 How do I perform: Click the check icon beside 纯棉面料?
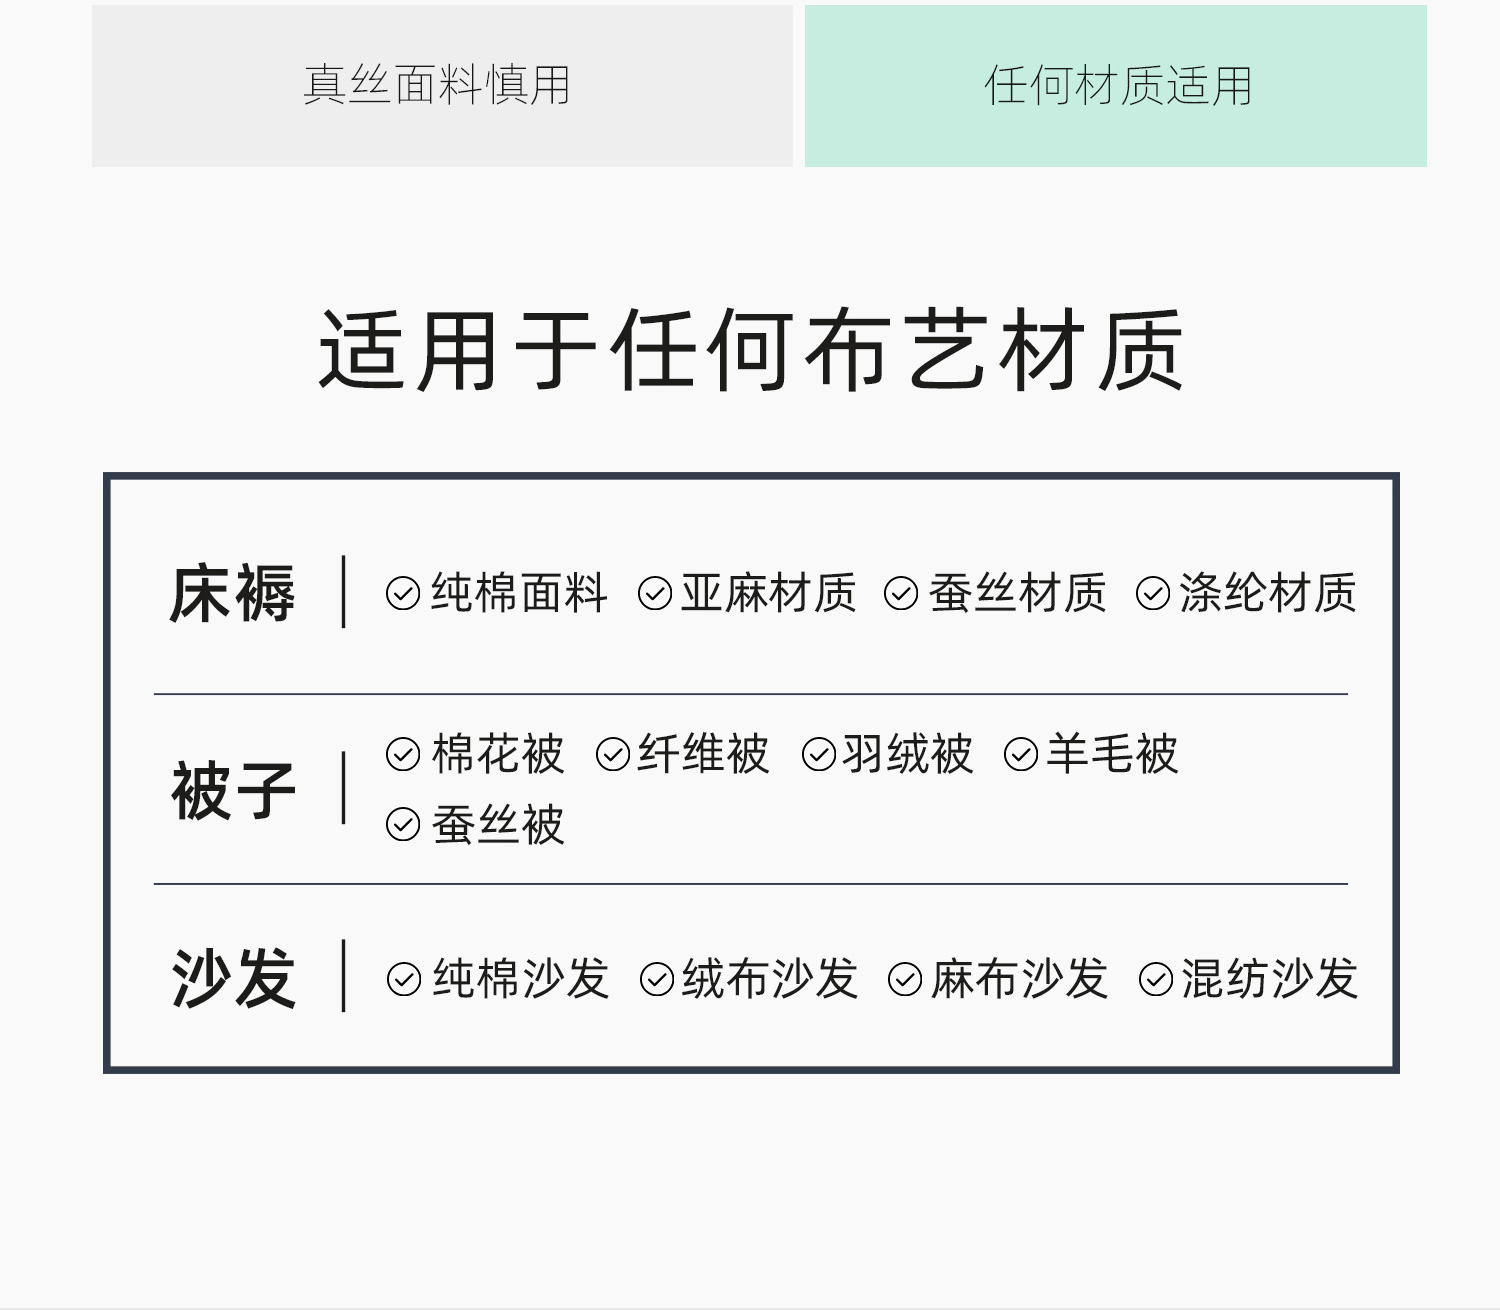(403, 594)
